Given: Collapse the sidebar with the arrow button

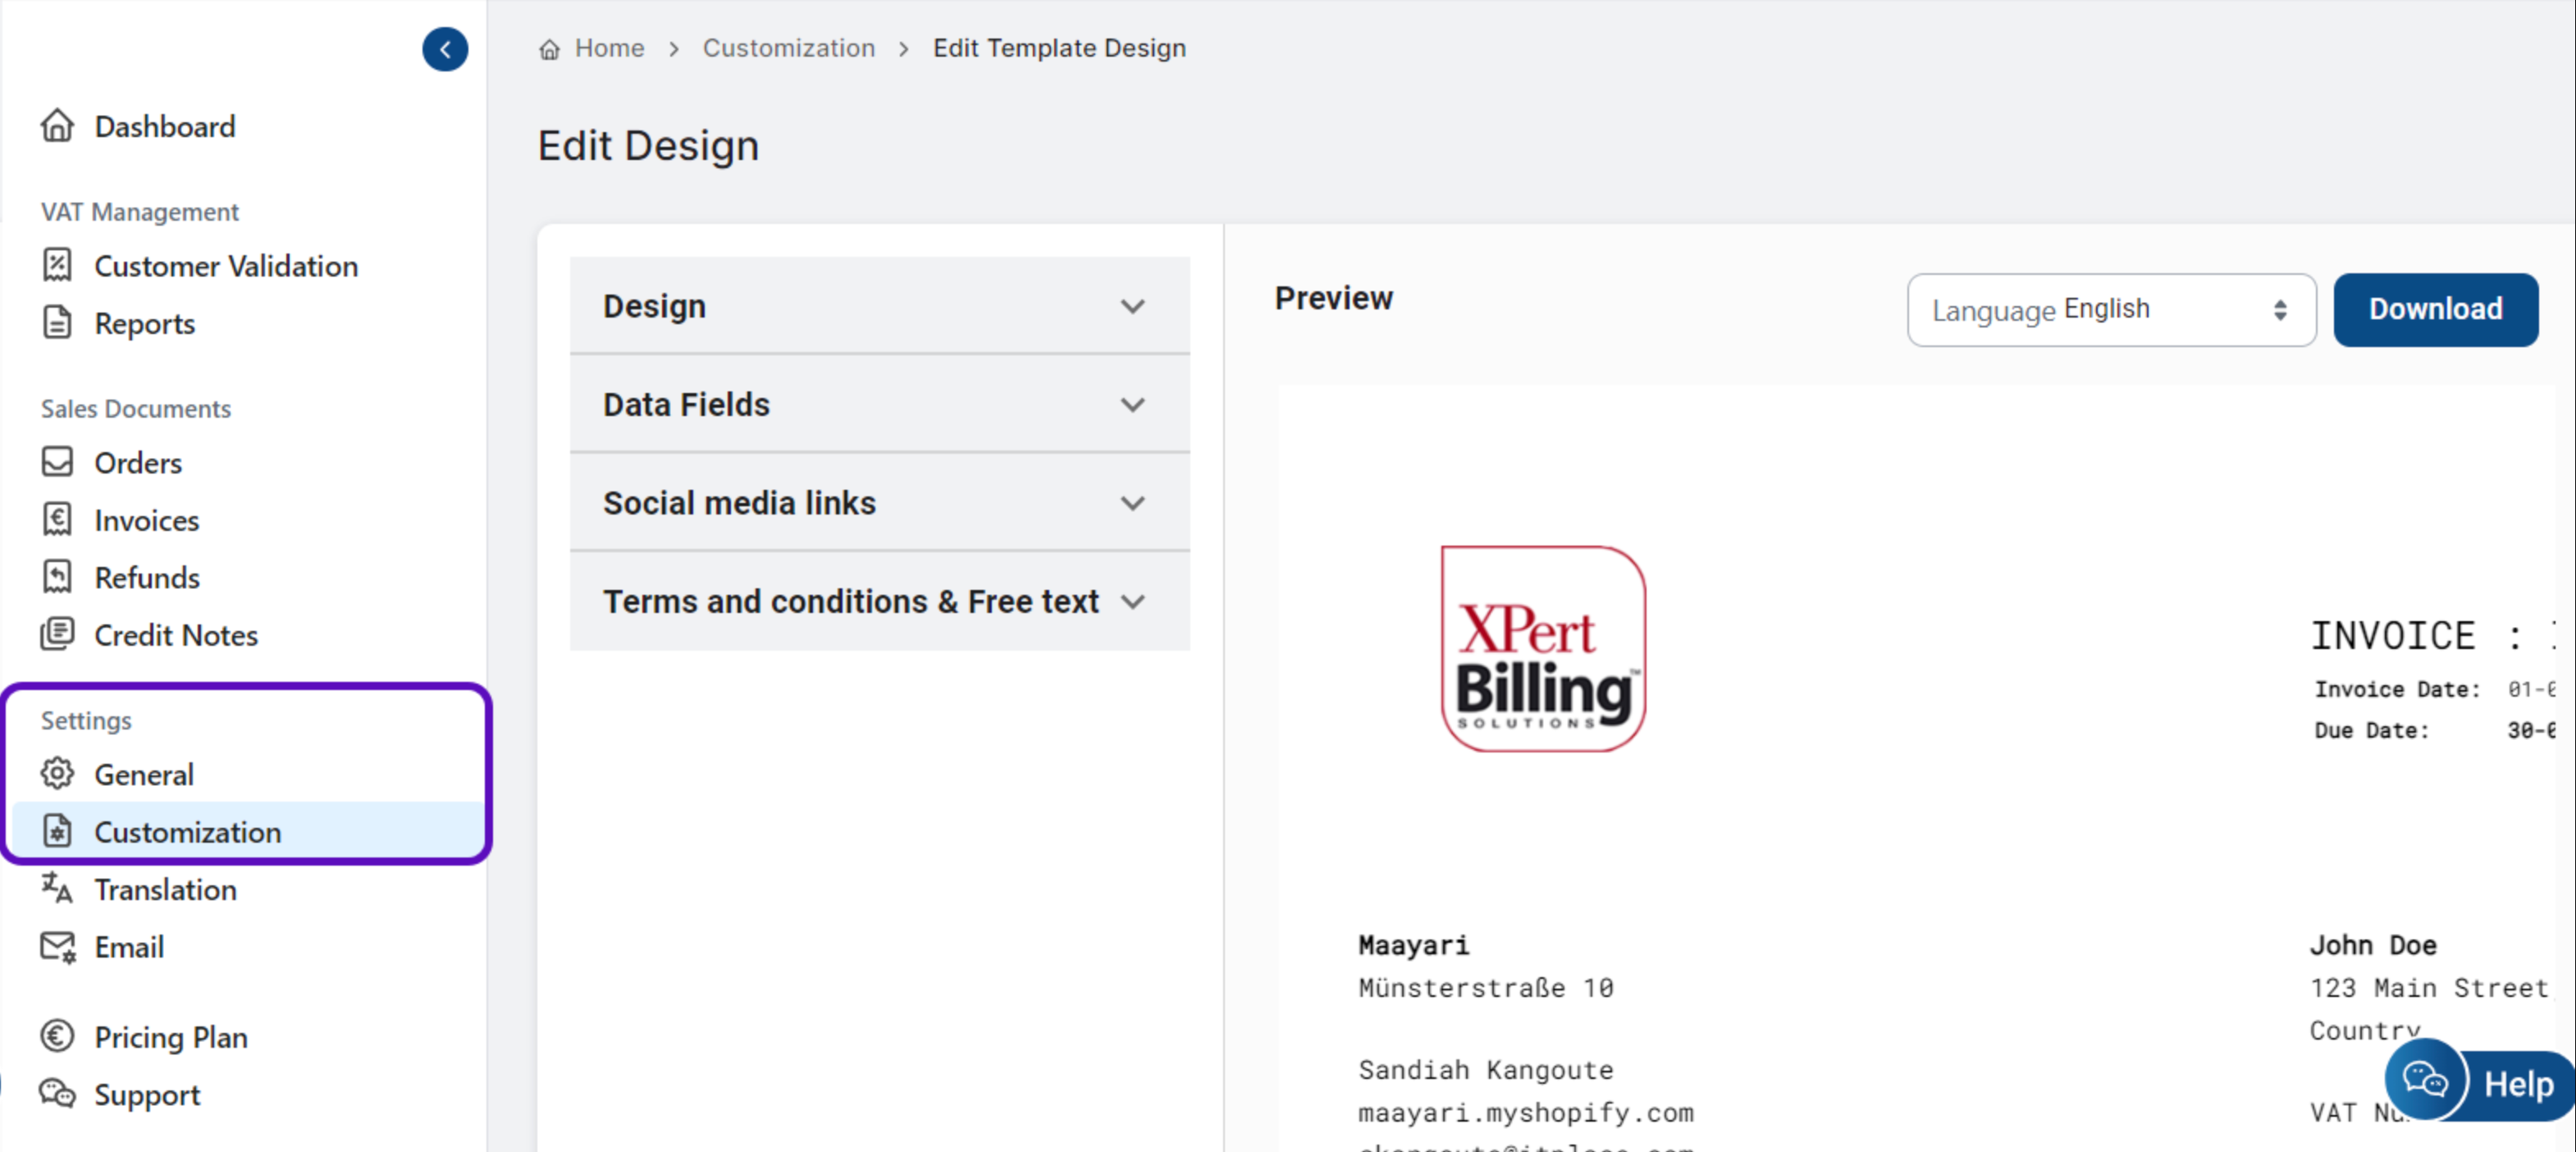Looking at the screenshot, I should [445, 49].
